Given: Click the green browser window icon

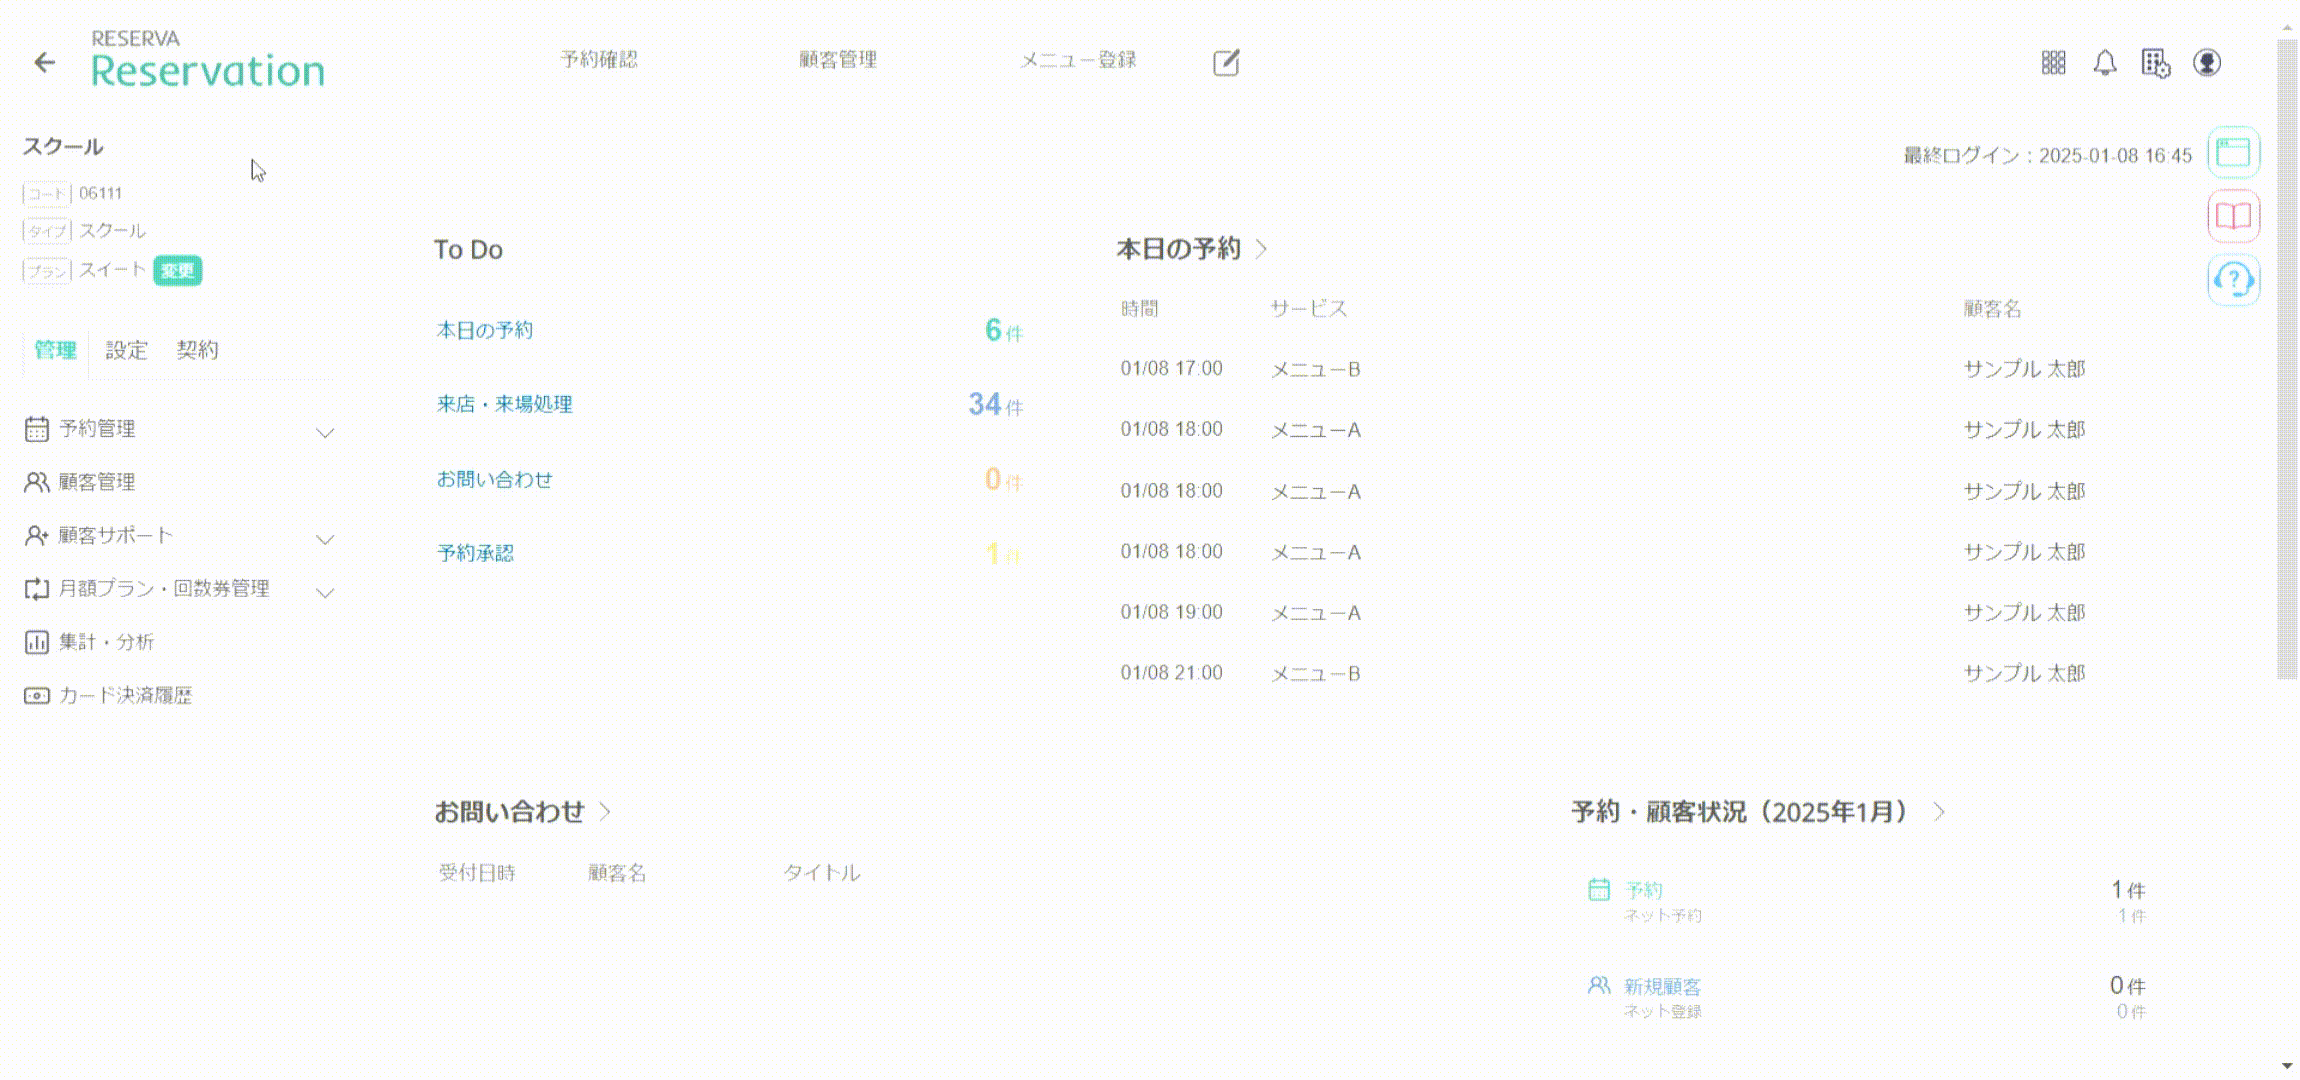Looking at the screenshot, I should click(2233, 153).
